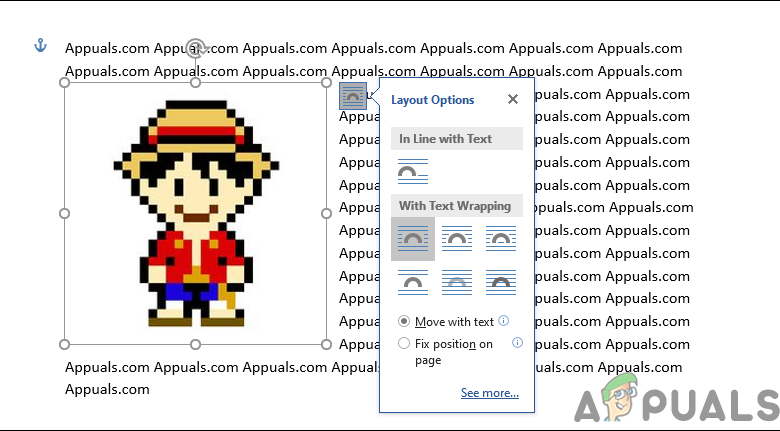
Task: Click the top-left resize handle of the image
Action: [64, 83]
